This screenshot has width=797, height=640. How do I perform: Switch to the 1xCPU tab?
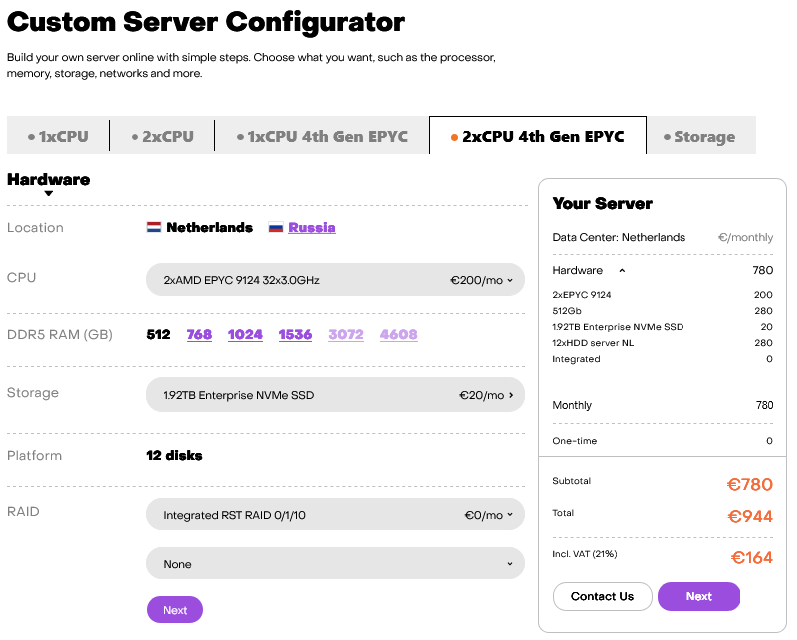(x=58, y=136)
